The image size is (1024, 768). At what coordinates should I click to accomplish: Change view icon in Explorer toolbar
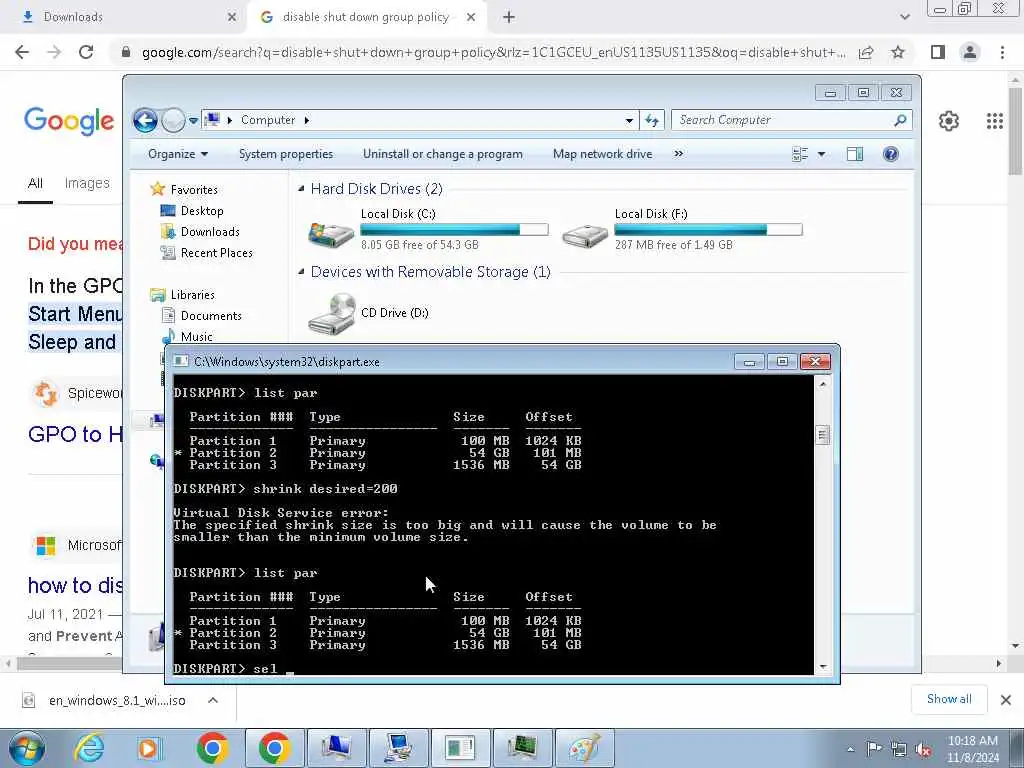click(800, 154)
